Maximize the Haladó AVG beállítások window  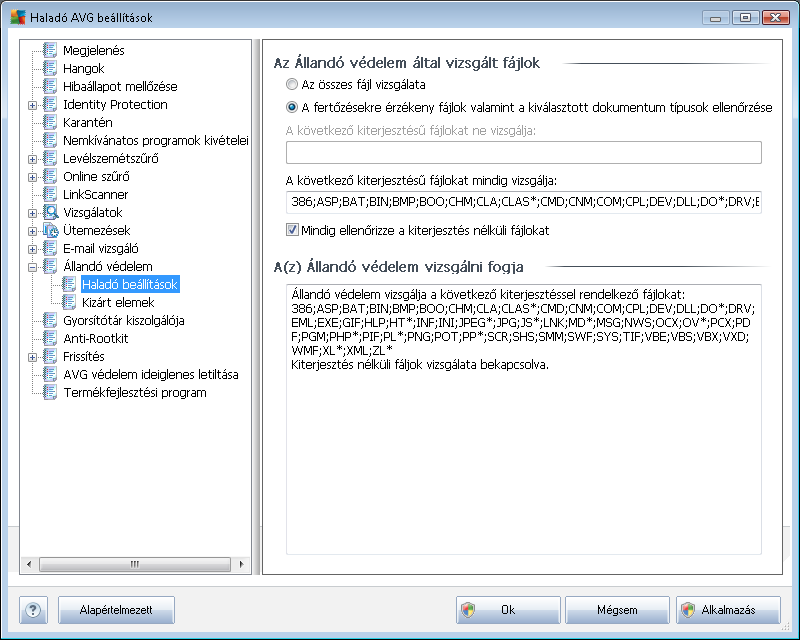tap(745, 18)
